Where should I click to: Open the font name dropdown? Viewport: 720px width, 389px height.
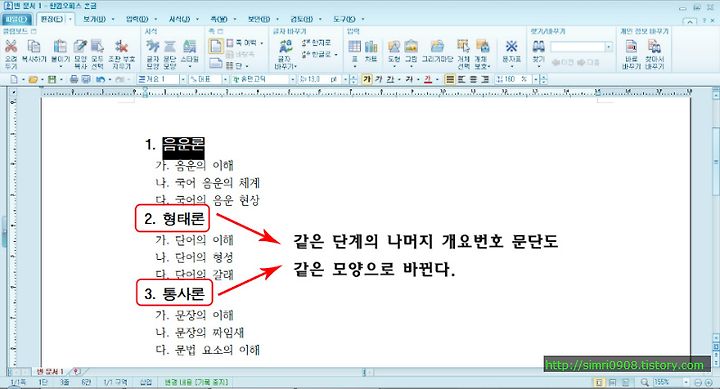tap(292, 79)
